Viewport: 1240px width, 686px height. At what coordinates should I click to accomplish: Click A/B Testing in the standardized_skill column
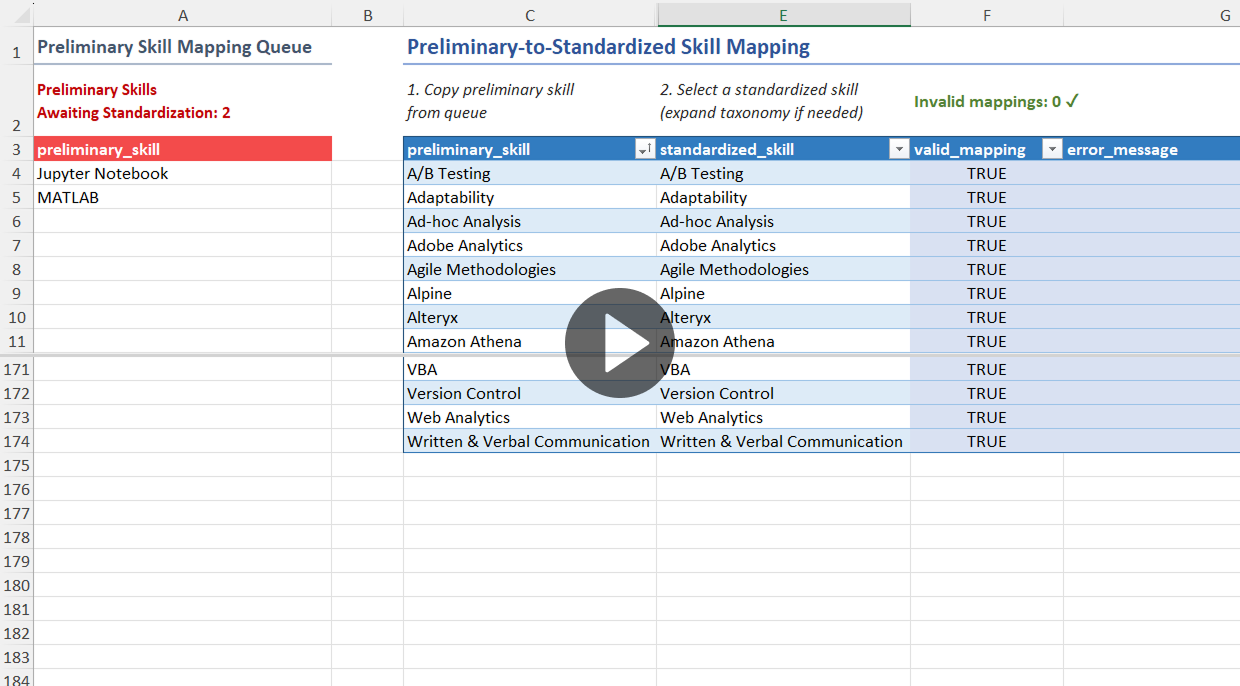783,174
